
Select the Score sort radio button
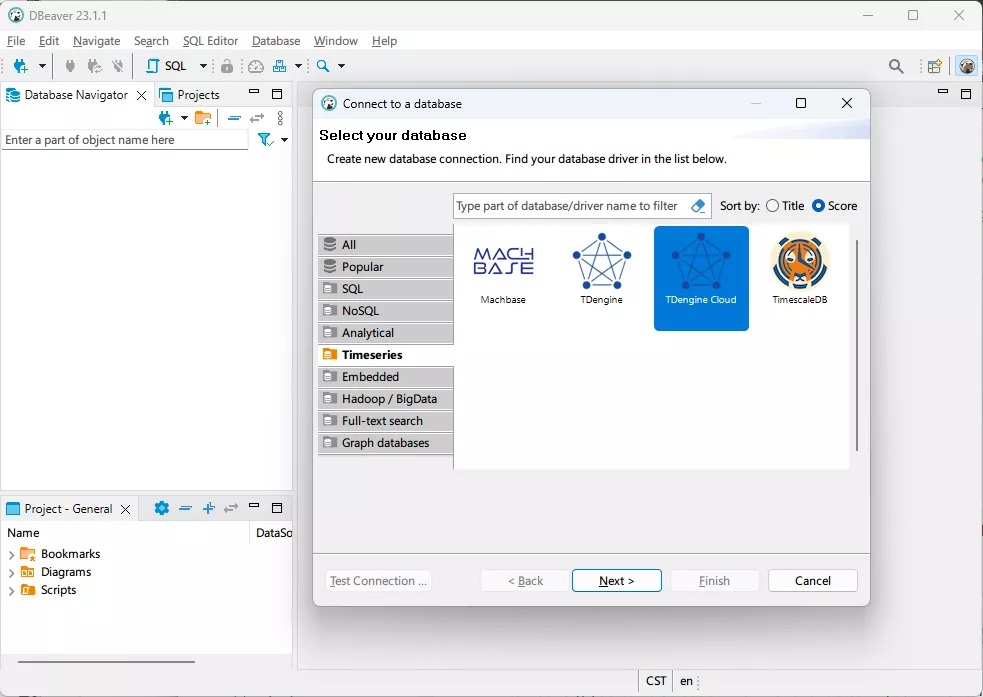(x=819, y=206)
